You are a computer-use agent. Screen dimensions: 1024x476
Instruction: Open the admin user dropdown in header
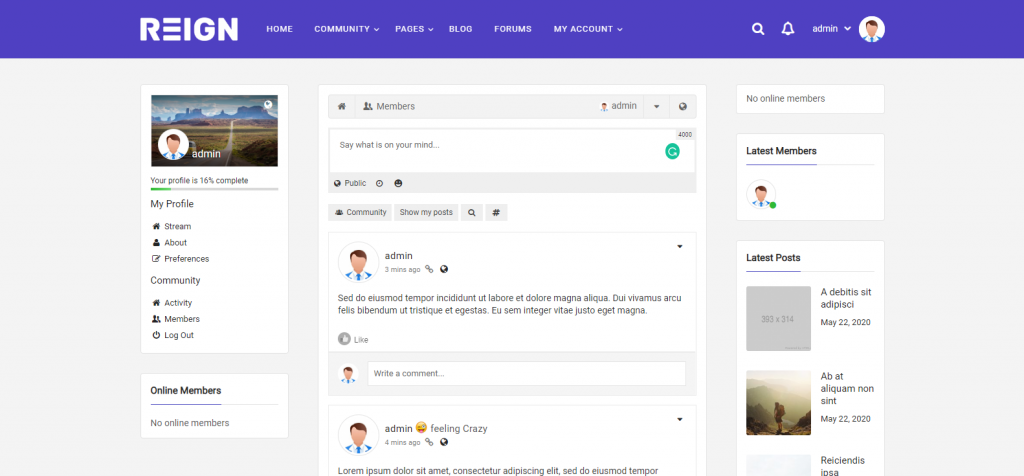pos(831,29)
